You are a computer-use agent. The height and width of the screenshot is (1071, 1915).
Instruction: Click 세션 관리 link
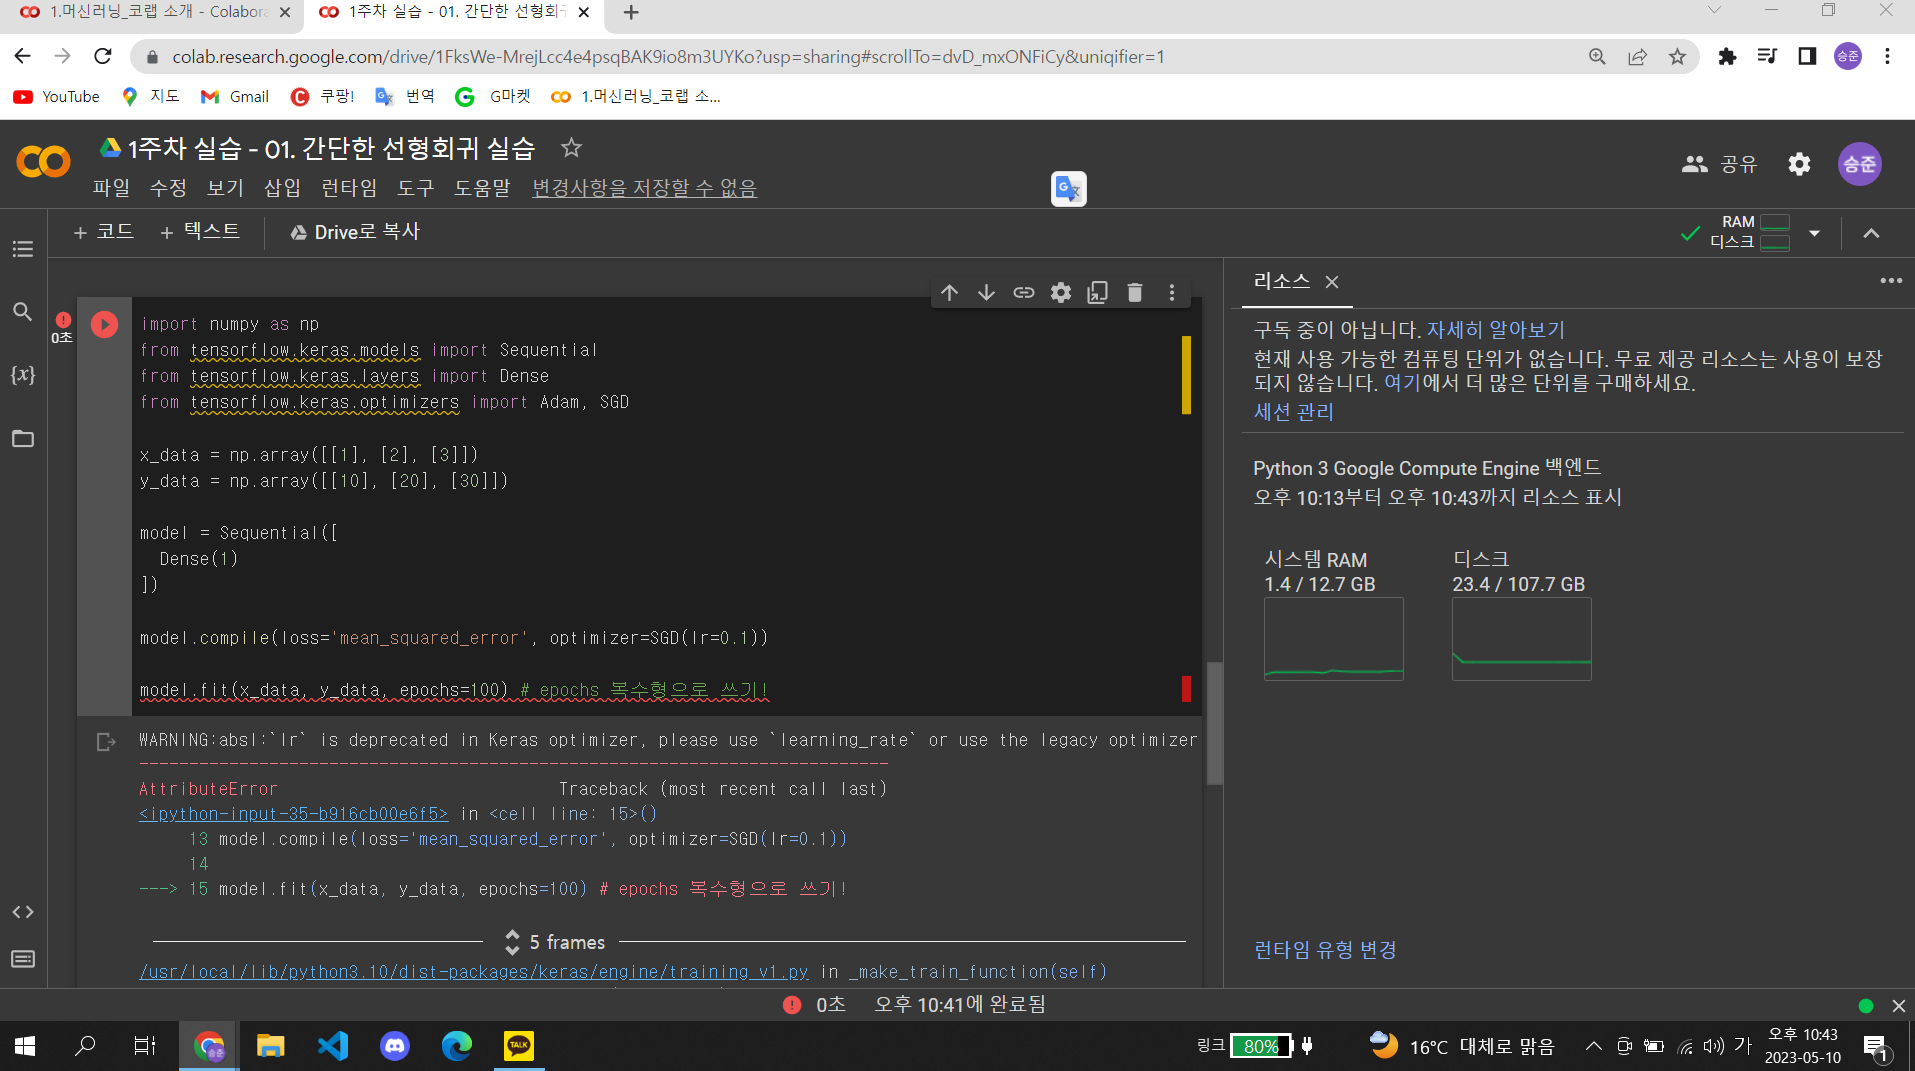(1293, 412)
